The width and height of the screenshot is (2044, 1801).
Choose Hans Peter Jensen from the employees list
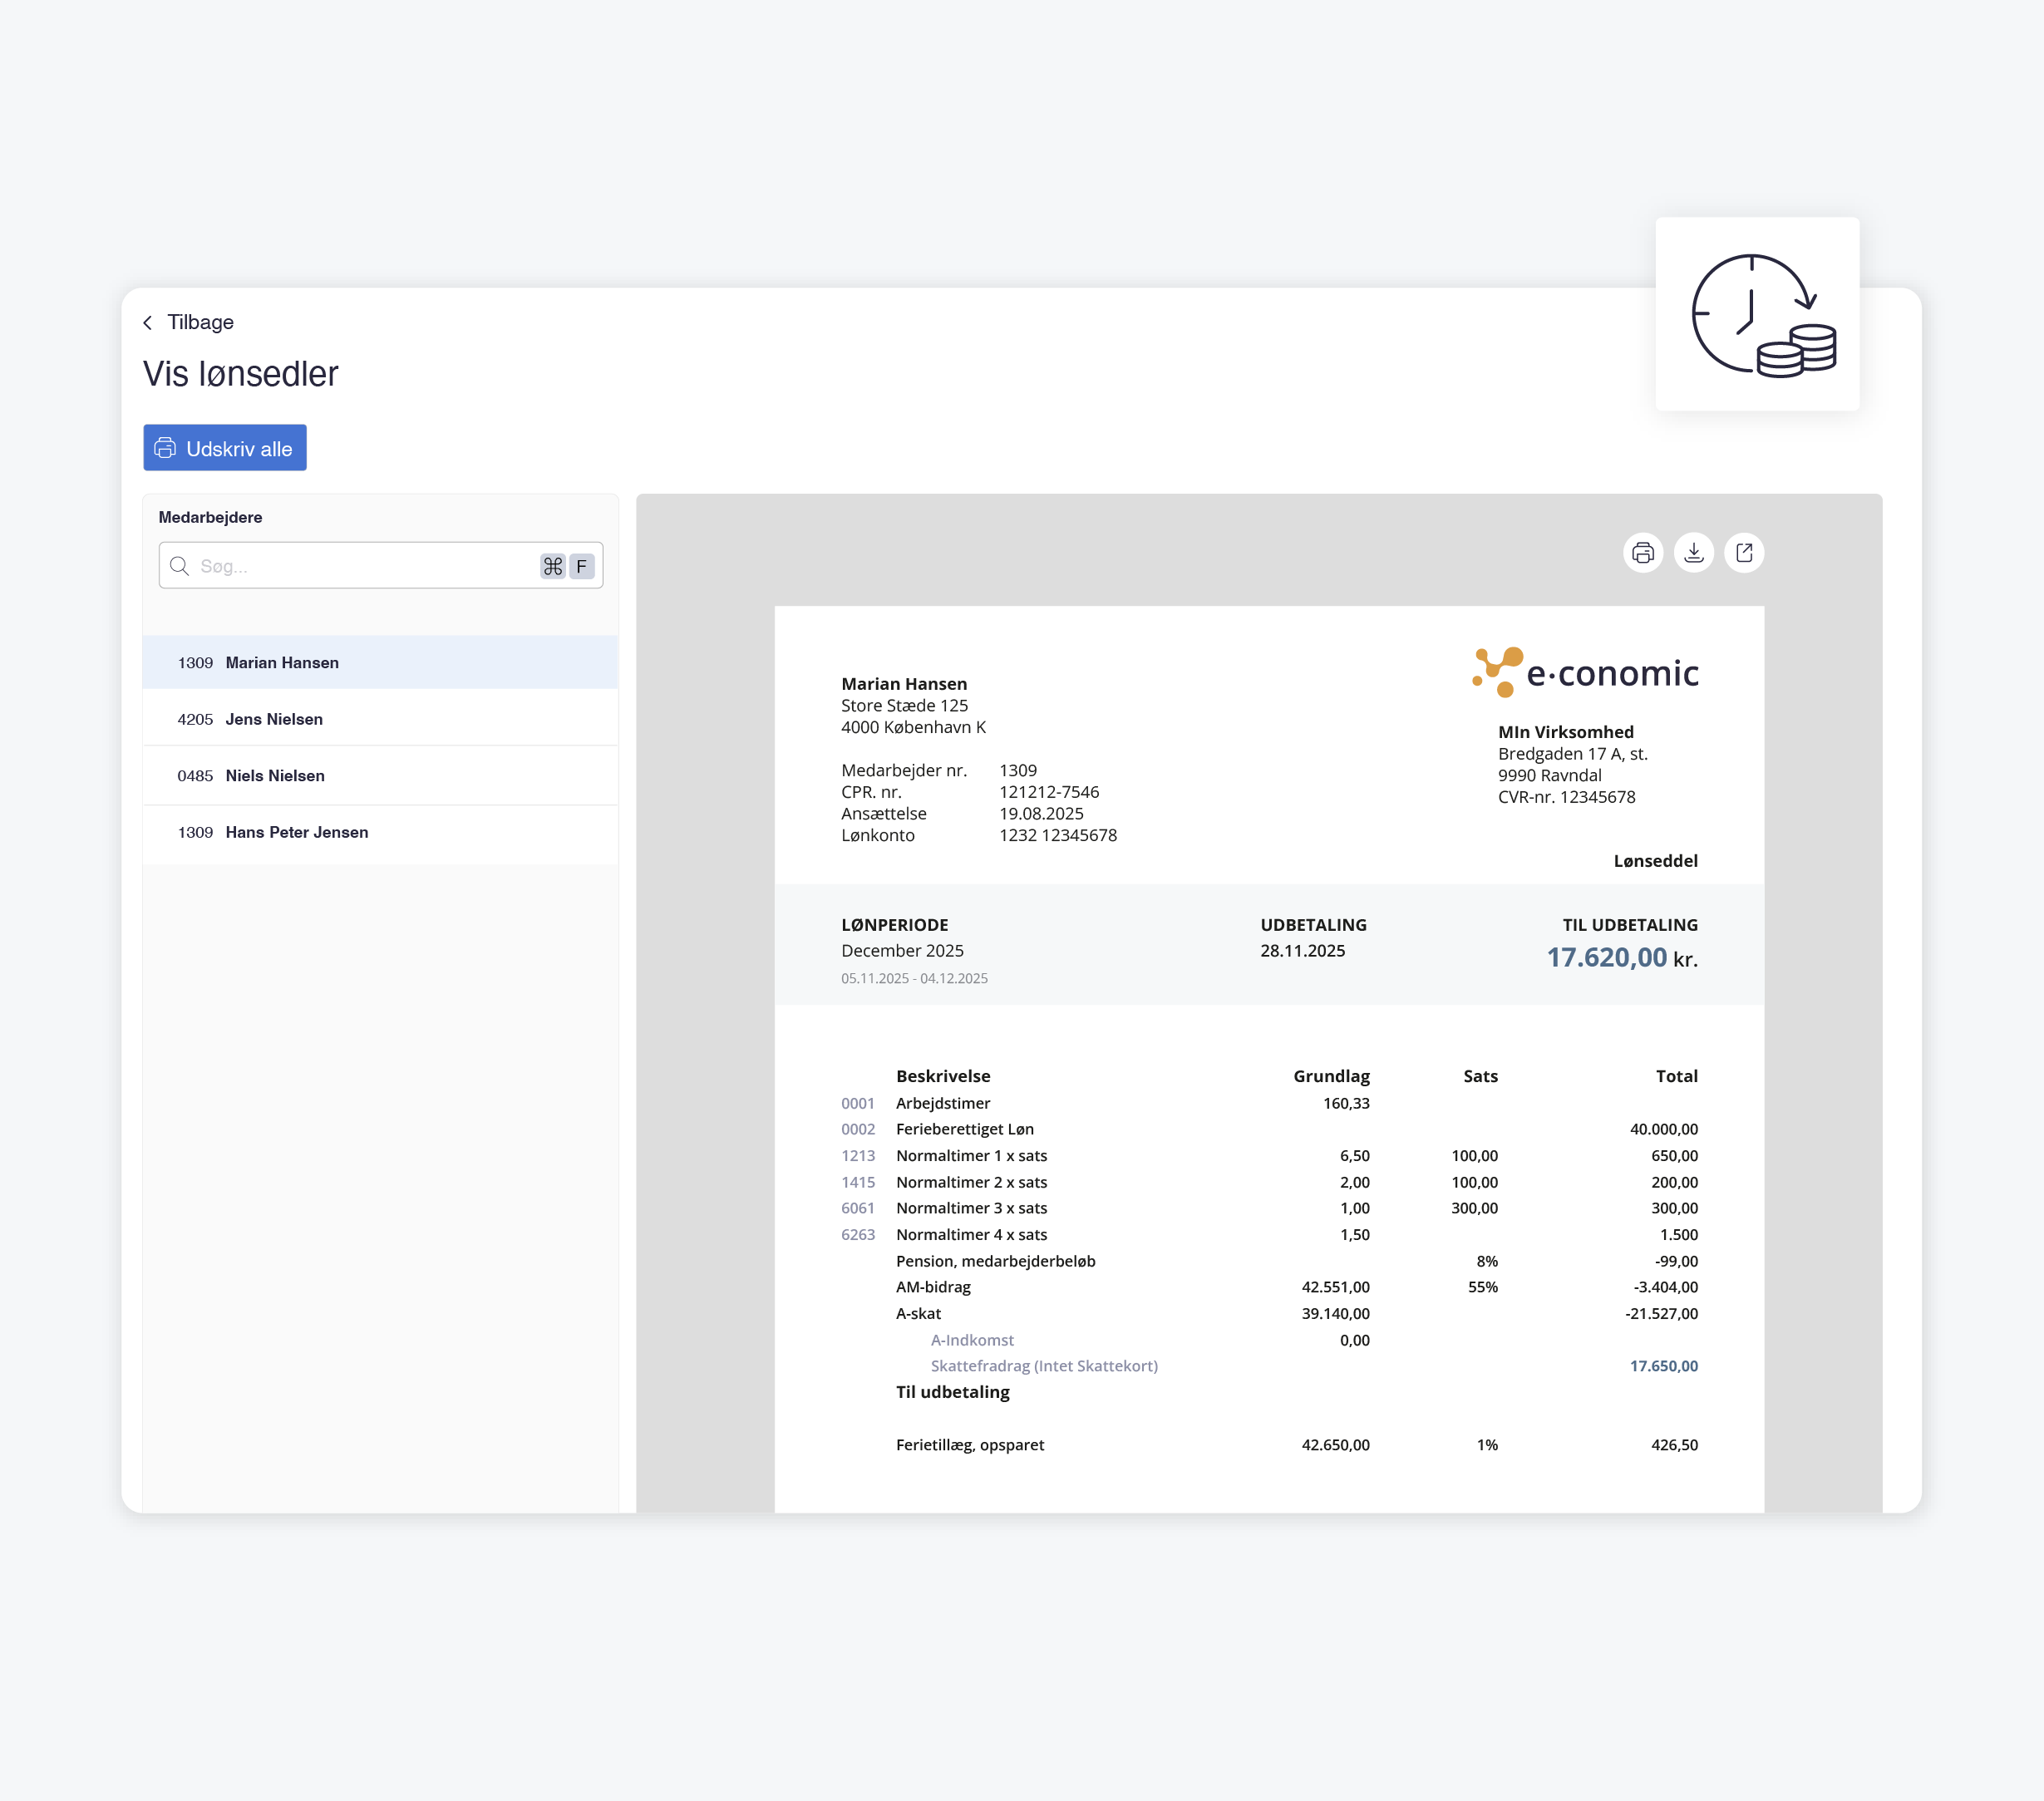[297, 832]
